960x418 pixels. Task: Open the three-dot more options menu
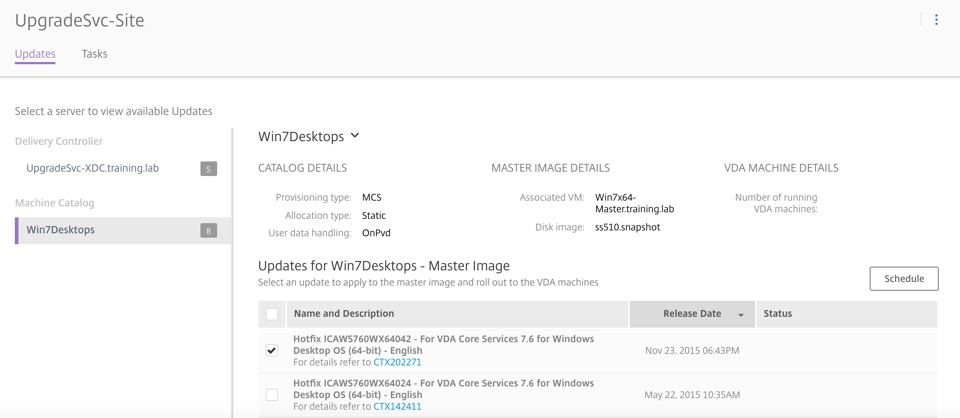pos(936,20)
